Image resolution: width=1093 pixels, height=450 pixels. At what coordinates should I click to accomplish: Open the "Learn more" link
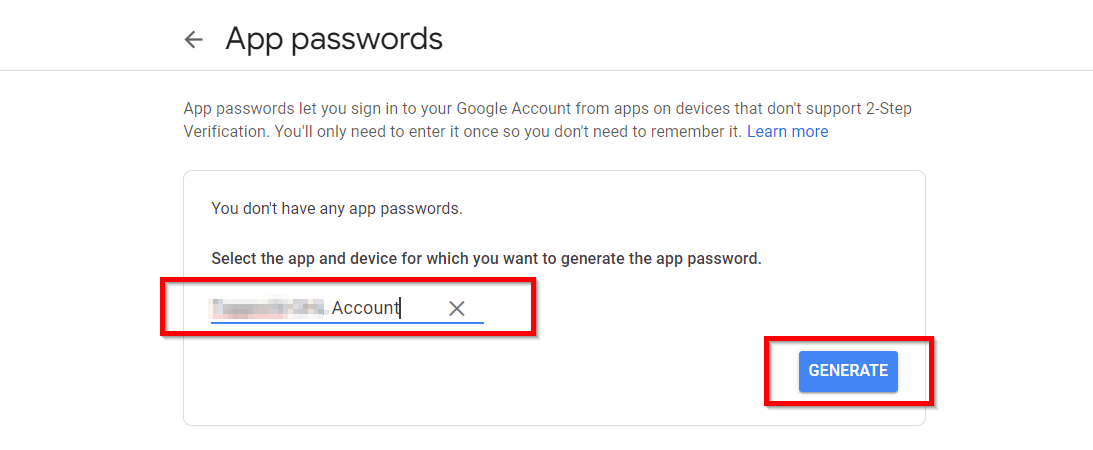click(x=787, y=132)
